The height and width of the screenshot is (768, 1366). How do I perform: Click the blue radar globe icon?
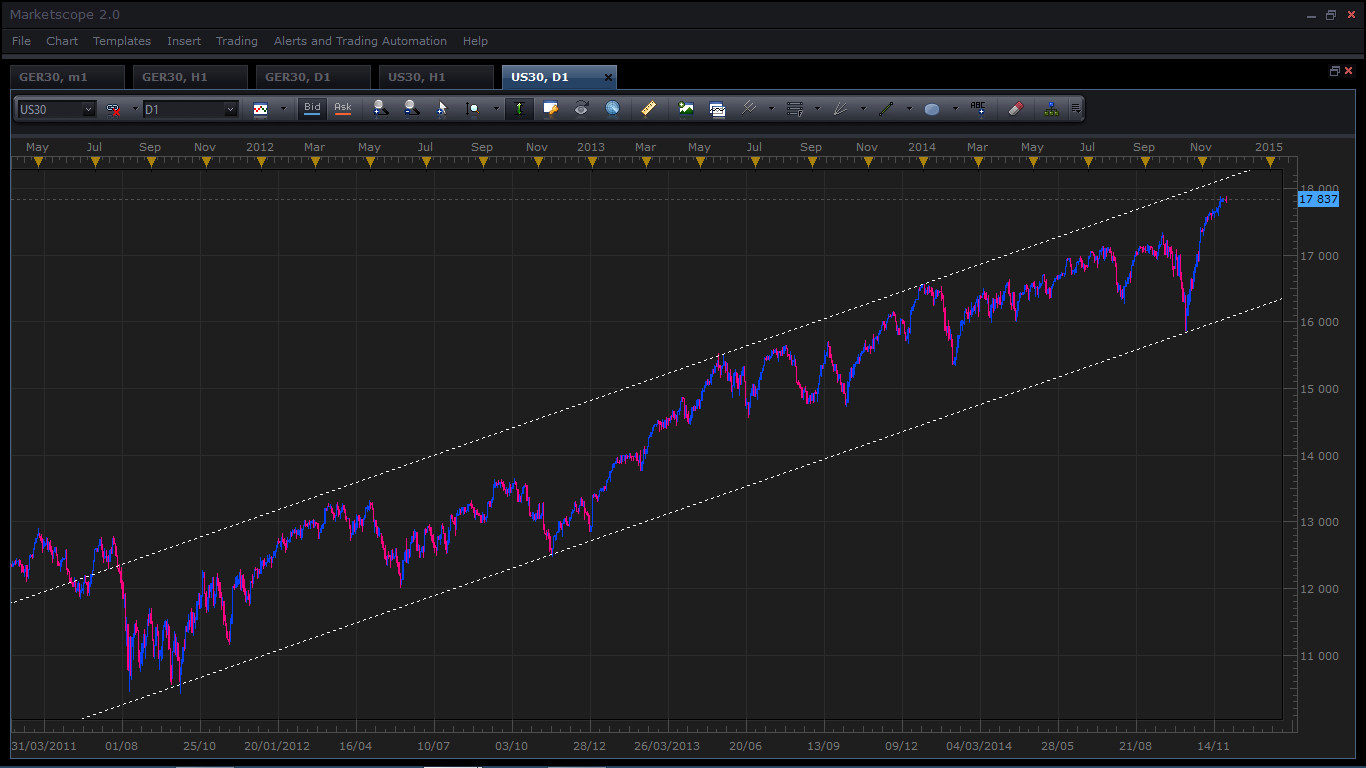(612, 109)
